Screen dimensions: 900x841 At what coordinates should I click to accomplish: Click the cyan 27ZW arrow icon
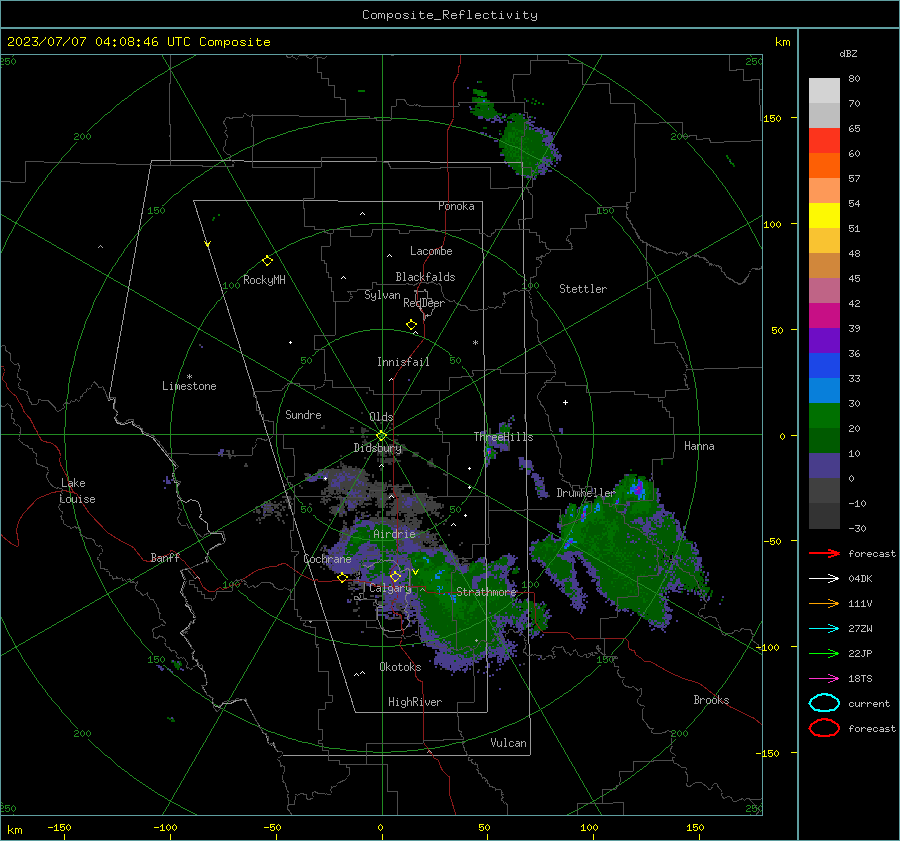coord(824,629)
